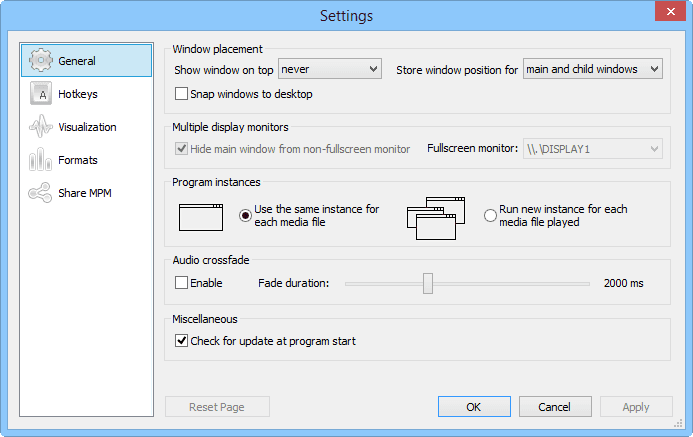Click the stacked windows instance icon
The image size is (693, 437).
(437, 217)
